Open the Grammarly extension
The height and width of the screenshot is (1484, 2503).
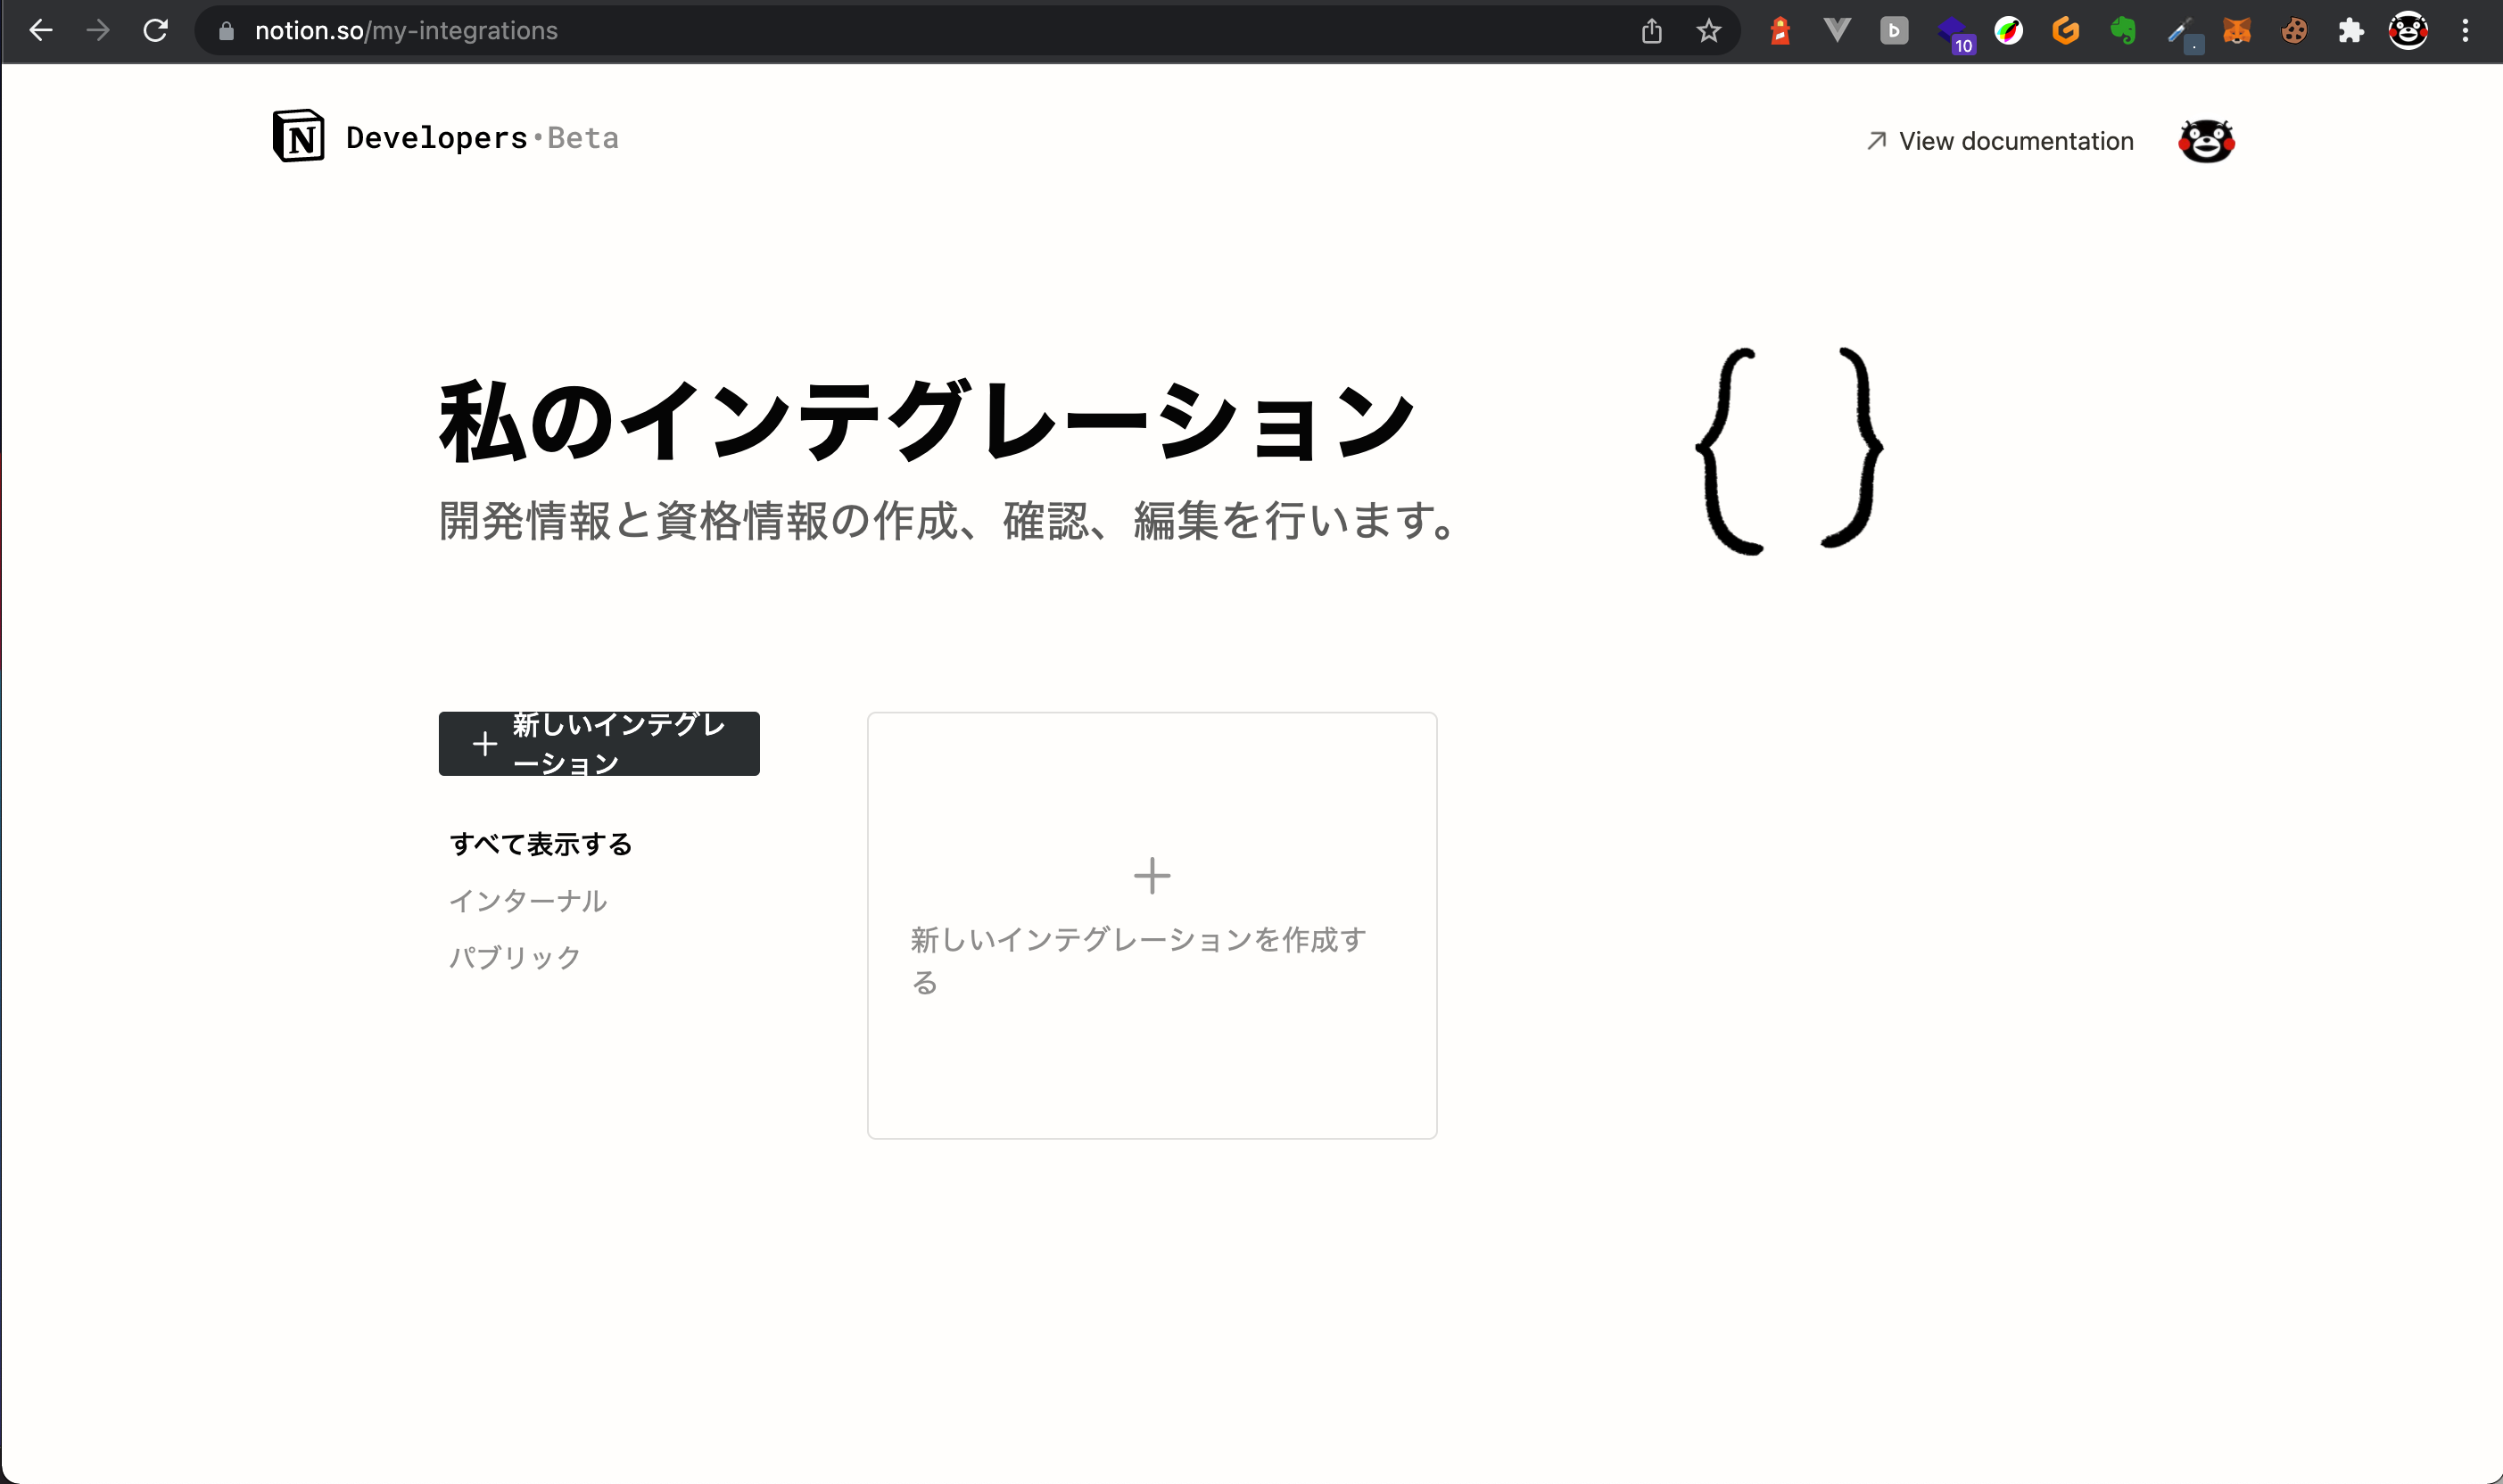[2065, 30]
